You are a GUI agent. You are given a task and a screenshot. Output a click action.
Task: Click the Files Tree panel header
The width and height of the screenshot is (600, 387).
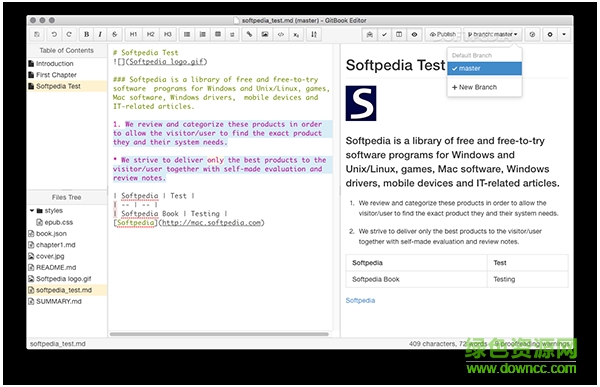[67, 198]
